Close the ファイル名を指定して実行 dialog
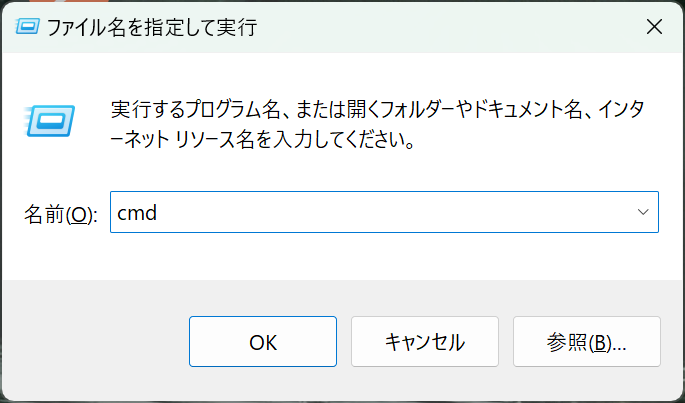The height and width of the screenshot is (403, 685). 654,27
